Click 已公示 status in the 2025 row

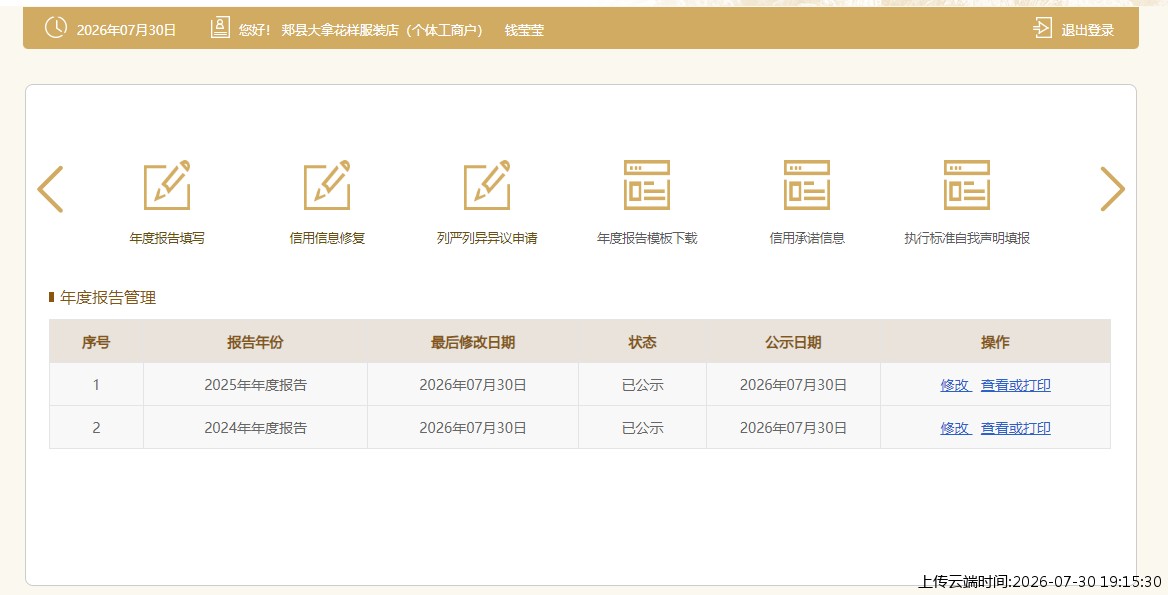(642, 385)
